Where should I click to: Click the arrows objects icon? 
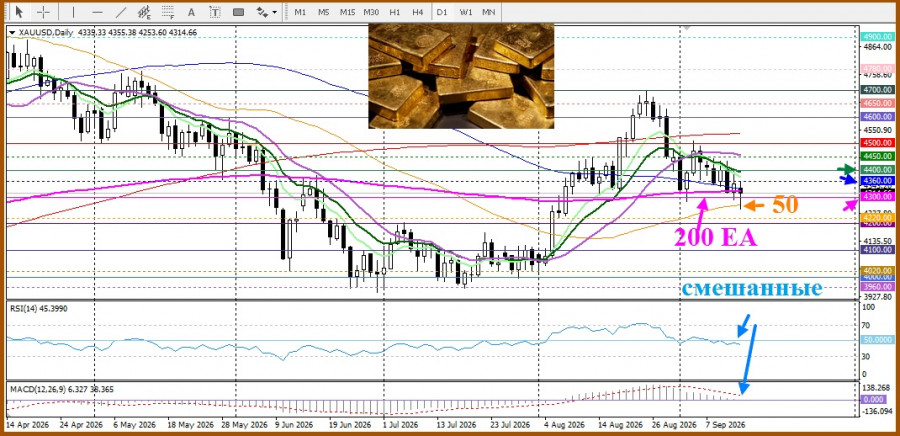pos(262,11)
